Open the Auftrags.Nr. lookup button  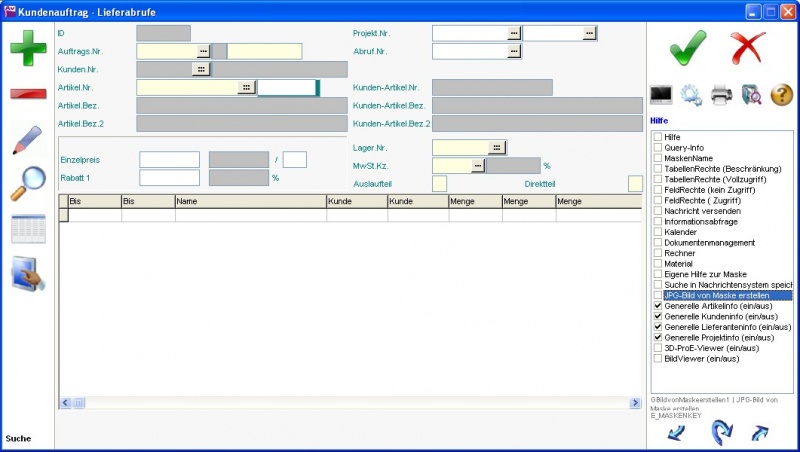click(x=202, y=50)
